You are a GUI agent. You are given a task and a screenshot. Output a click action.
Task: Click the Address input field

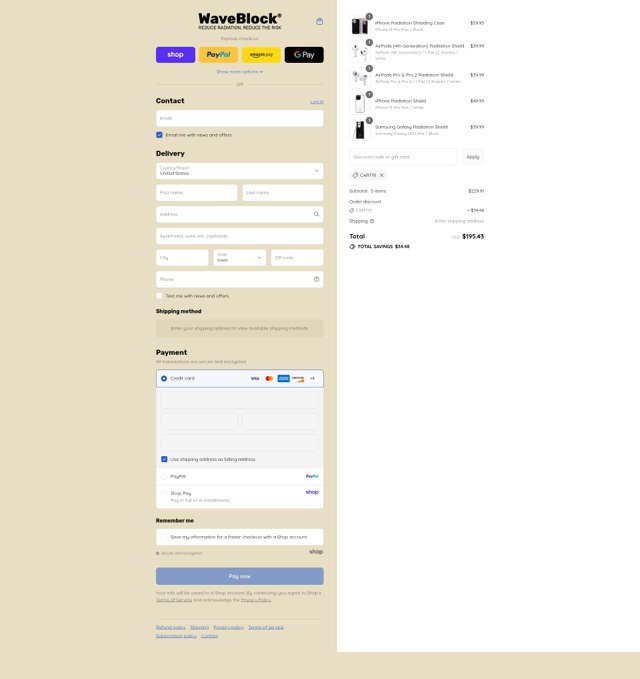pos(239,214)
